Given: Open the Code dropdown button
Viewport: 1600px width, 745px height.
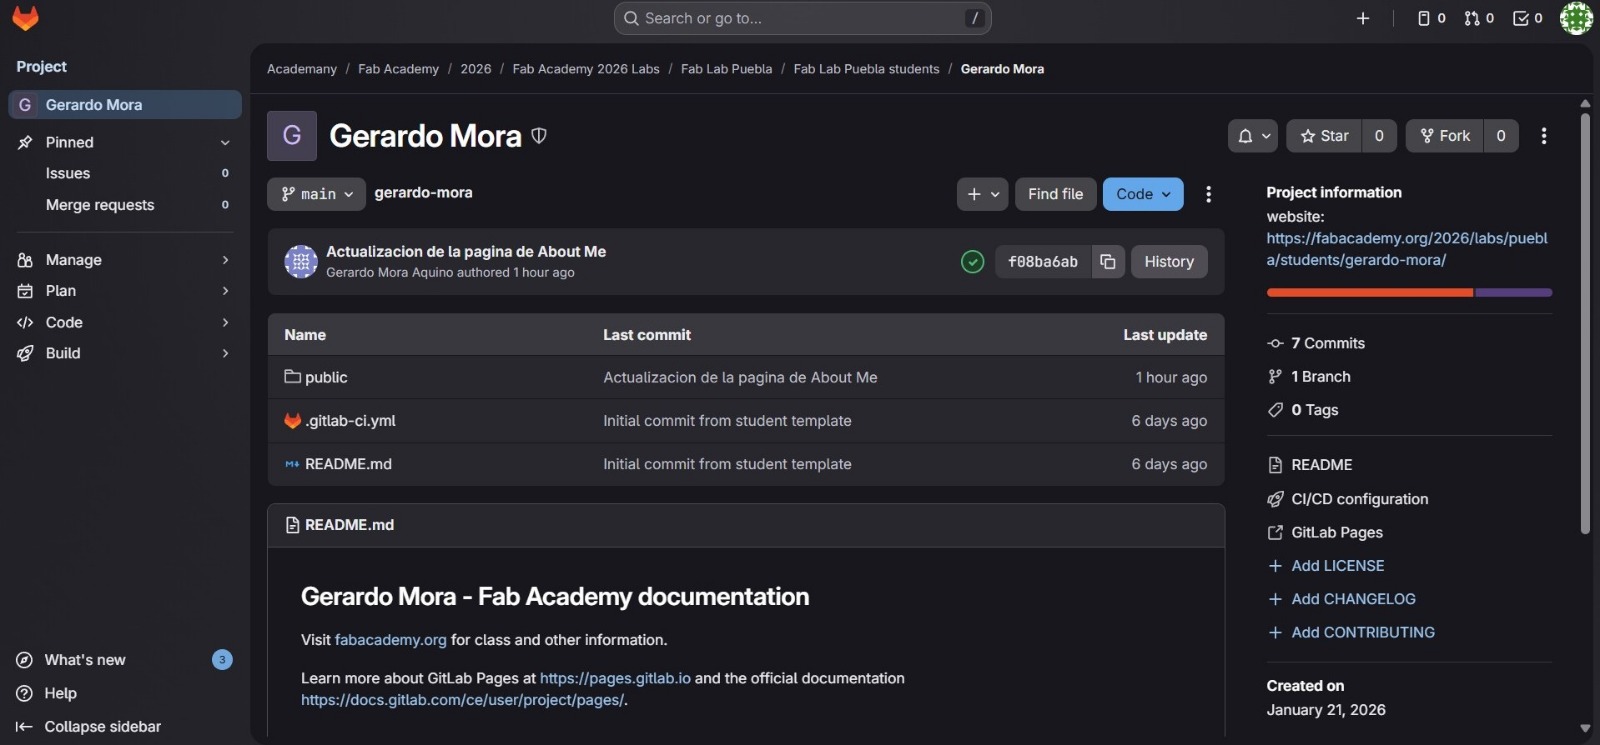Looking at the screenshot, I should click(x=1143, y=194).
